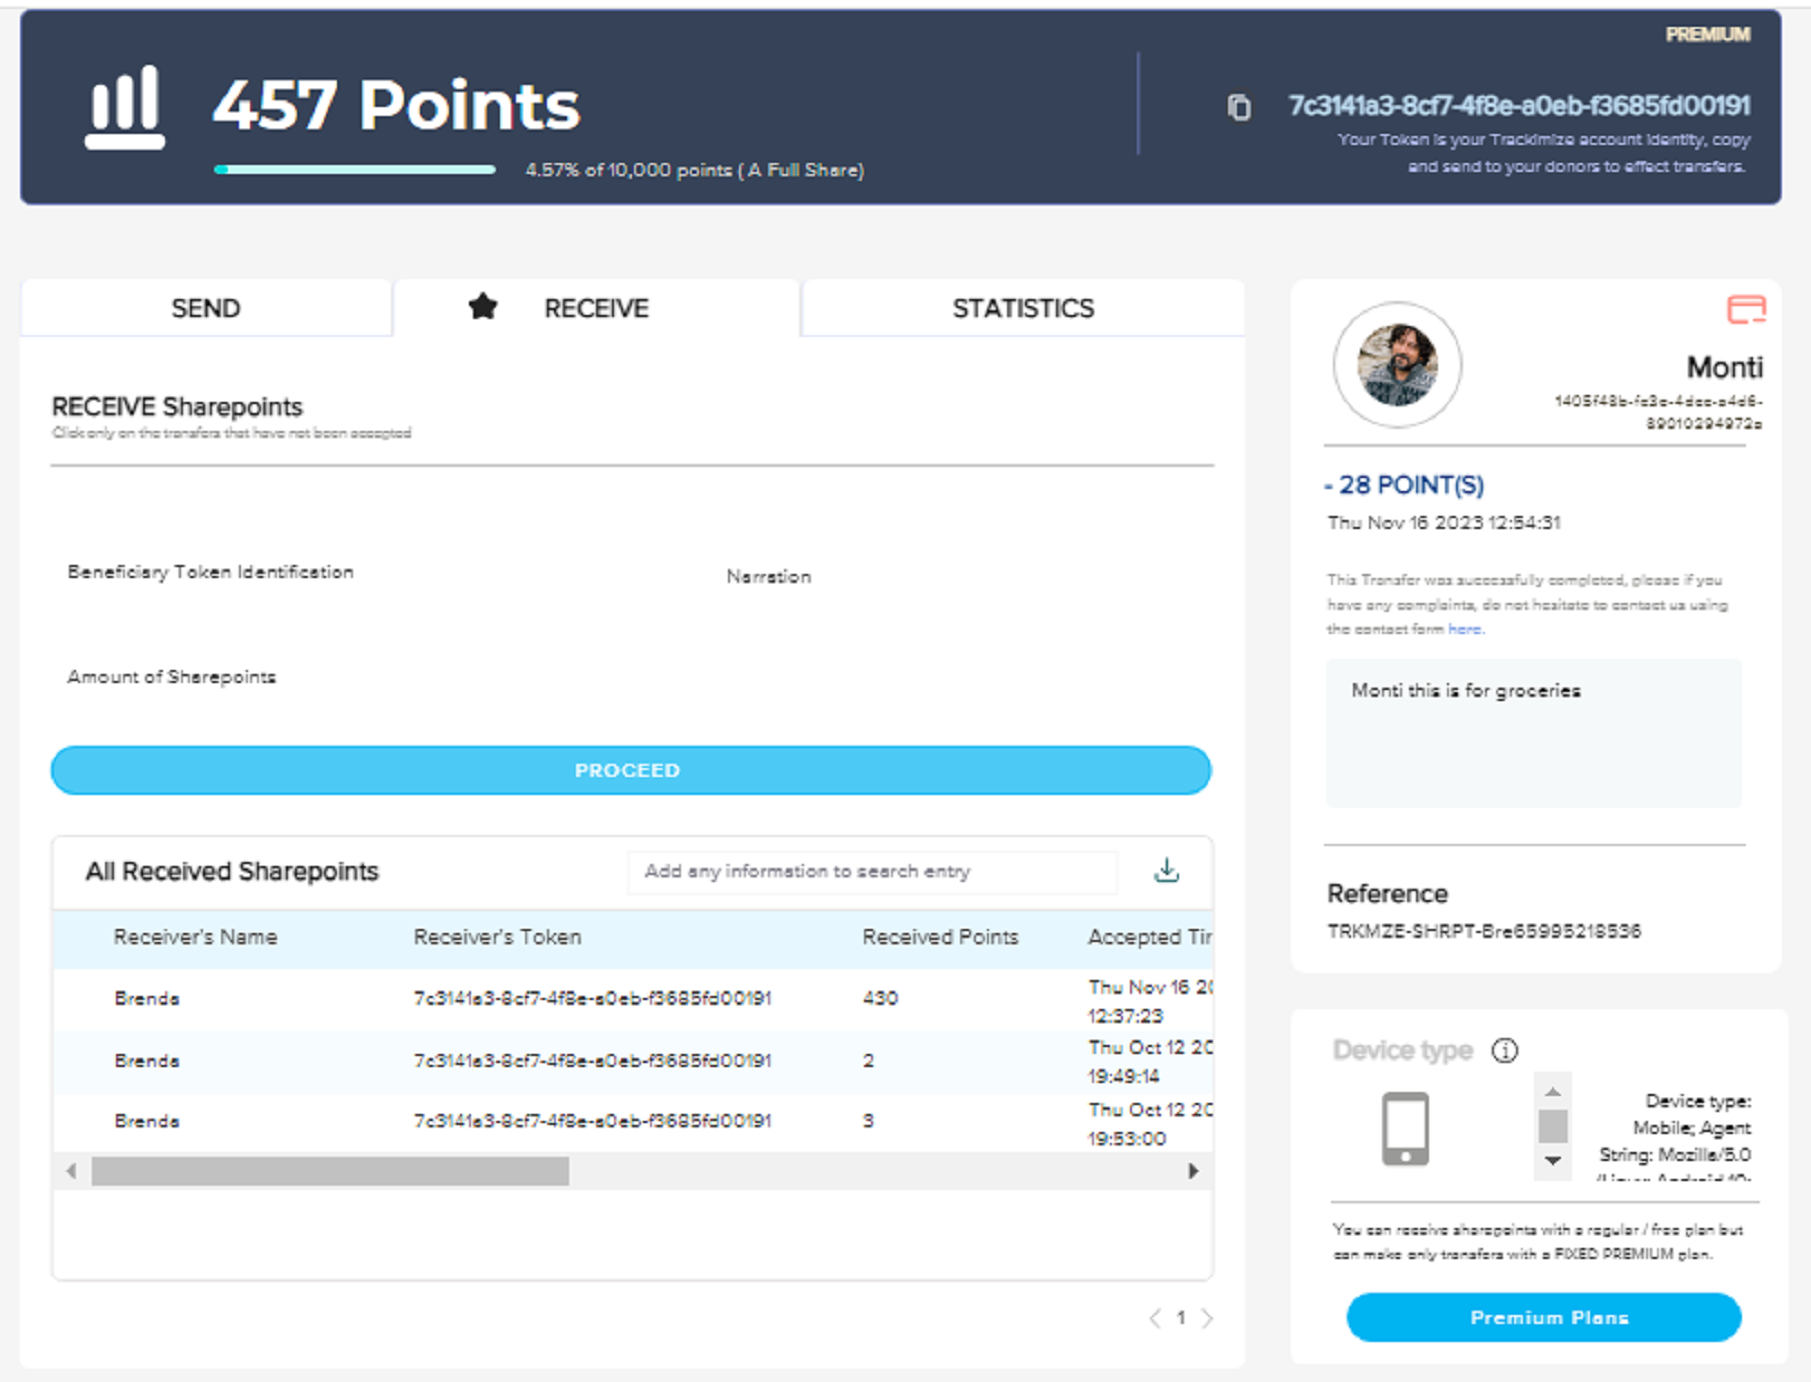
Task: Click the Monti name label
Action: [x=1724, y=368]
